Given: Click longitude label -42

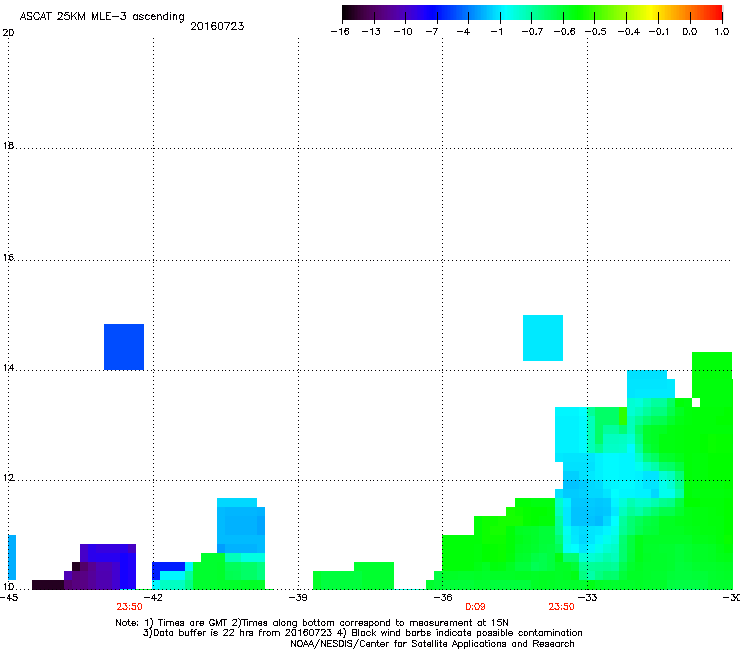Looking at the screenshot, I should (x=153, y=598).
